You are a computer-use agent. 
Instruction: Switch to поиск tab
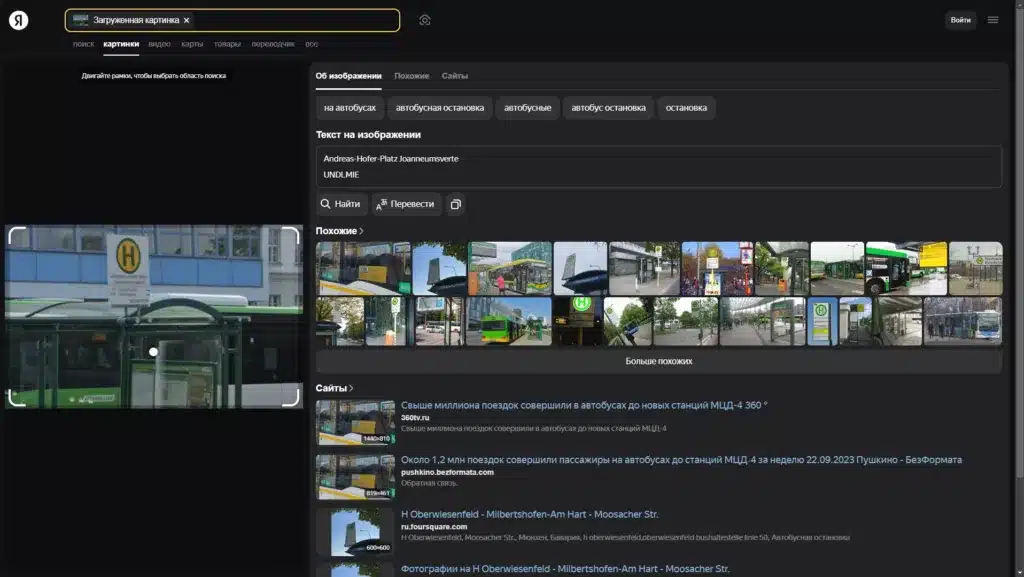click(x=83, y=44)
